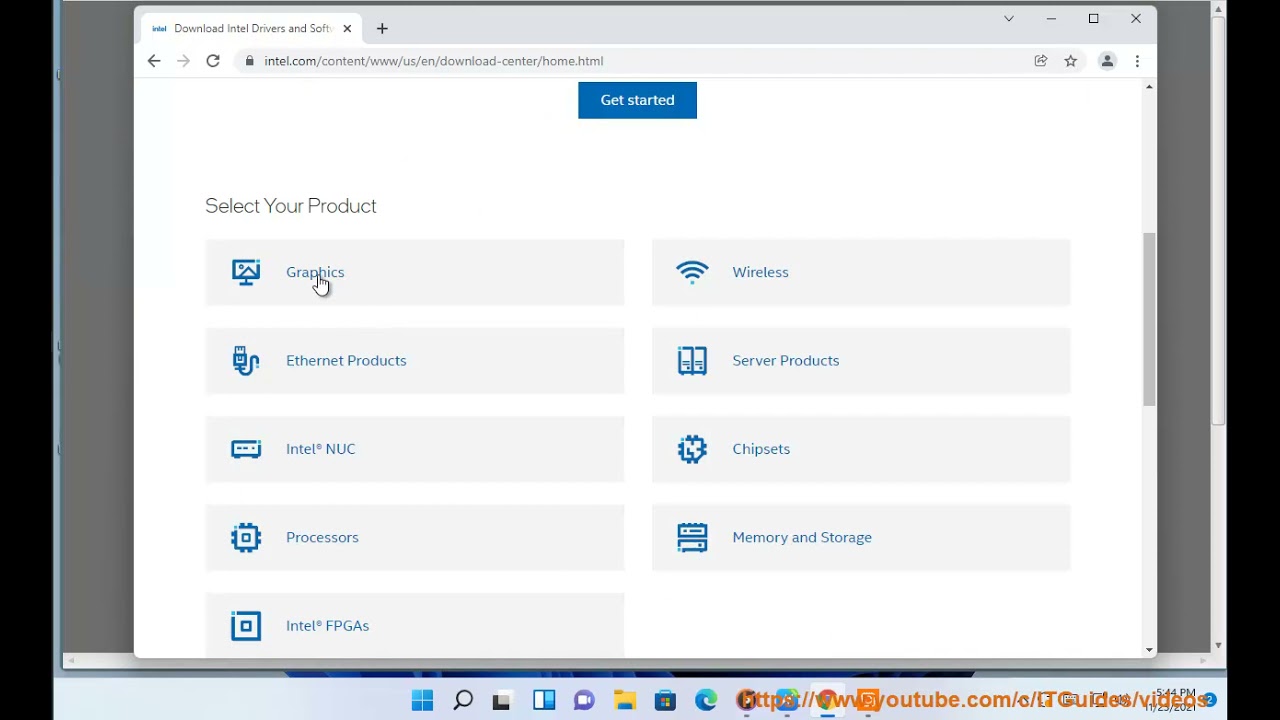Open Microsoft Edge from the taskbar
Screen dimensions: 1280x720
point(706,701)
